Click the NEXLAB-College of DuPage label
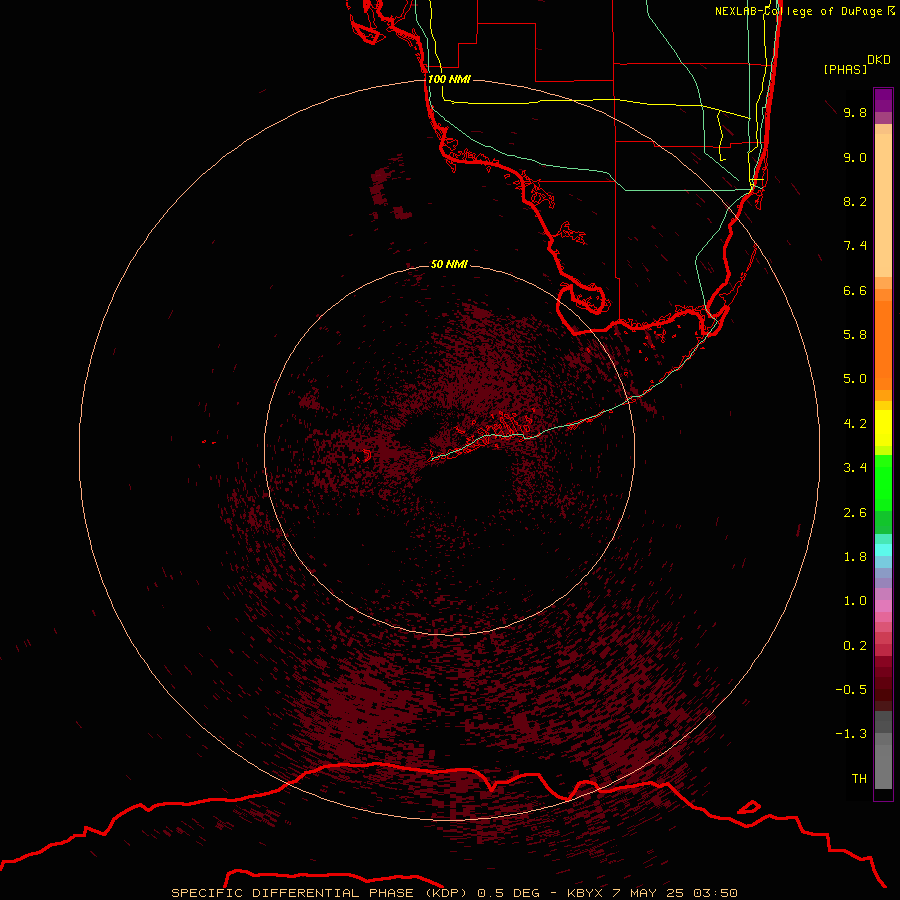The image size is (900, 900). (x=798, y=11)
